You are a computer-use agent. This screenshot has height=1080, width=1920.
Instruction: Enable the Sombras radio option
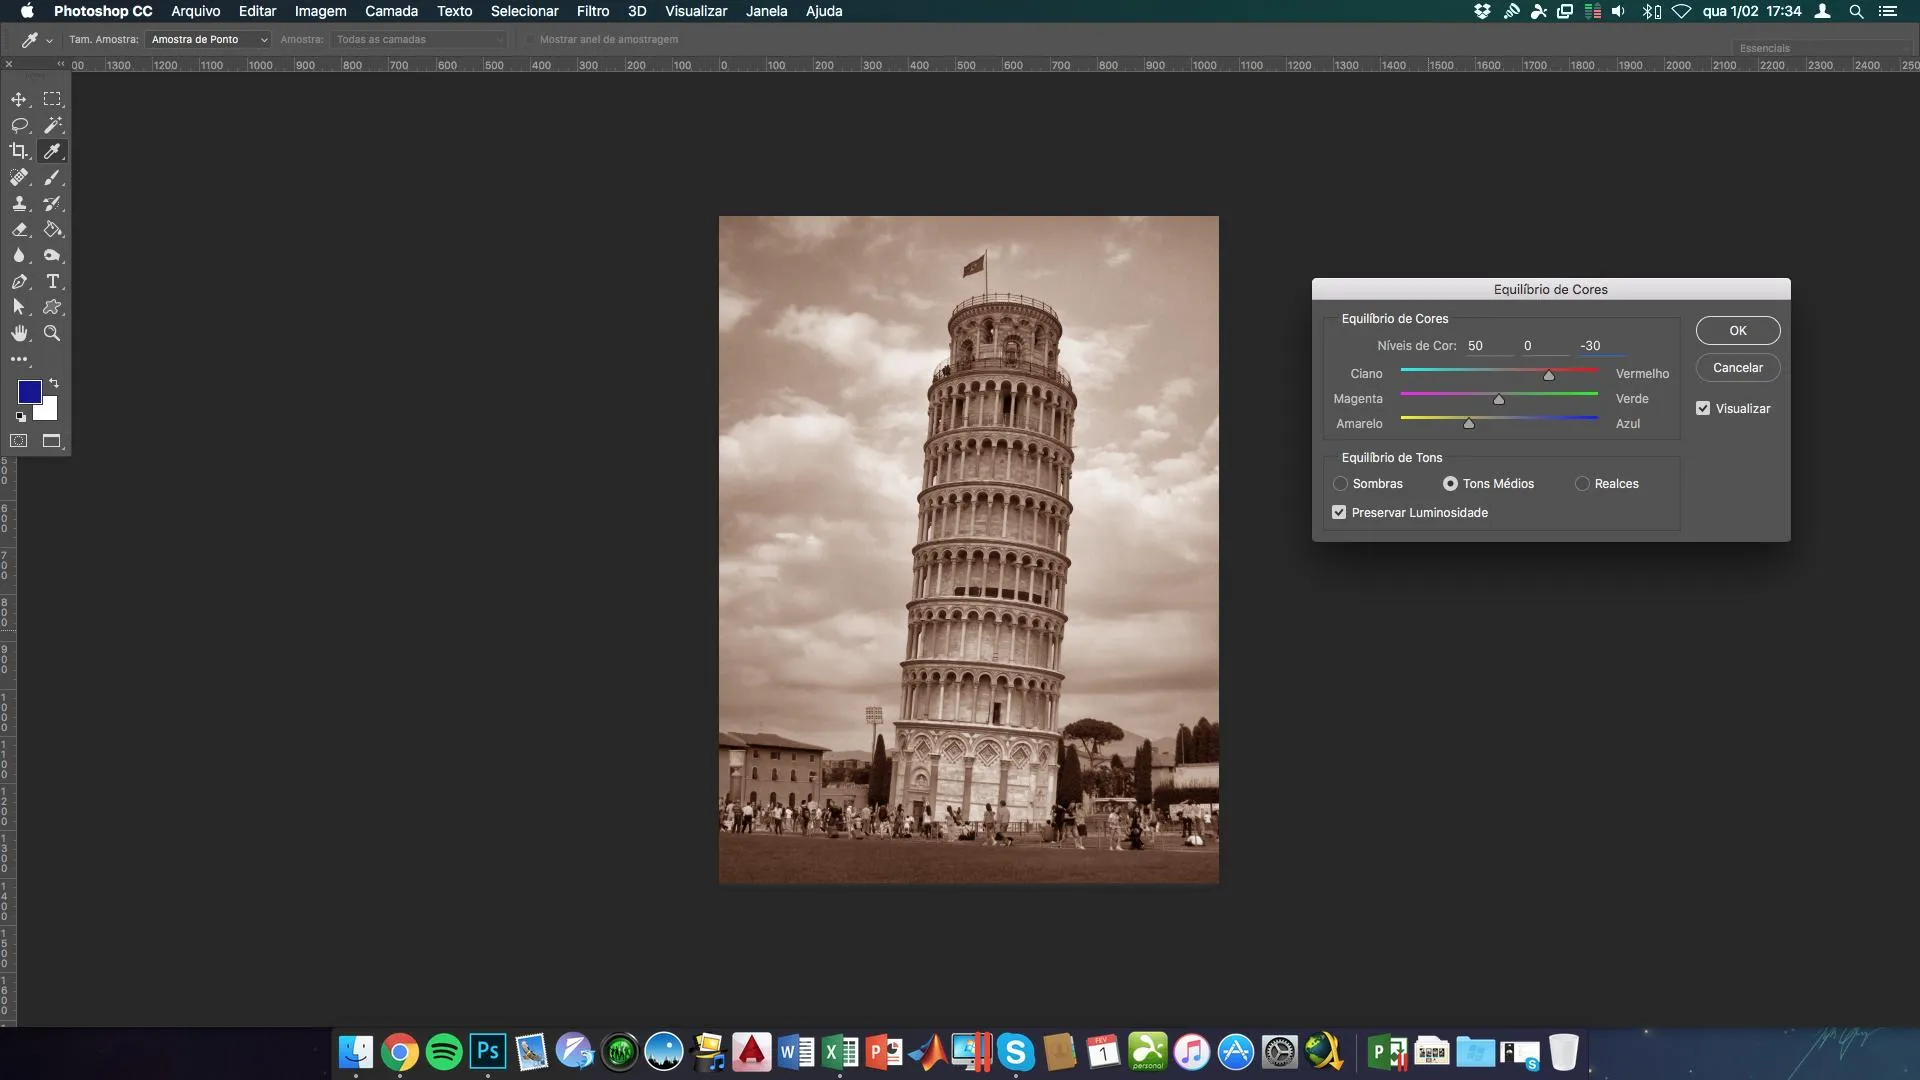point(1340,484)
